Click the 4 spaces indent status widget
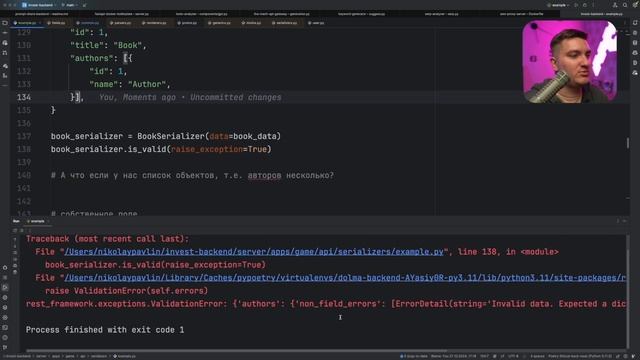Image resolution: width=640 pixels, height=360 pixels. pos(537,356)
